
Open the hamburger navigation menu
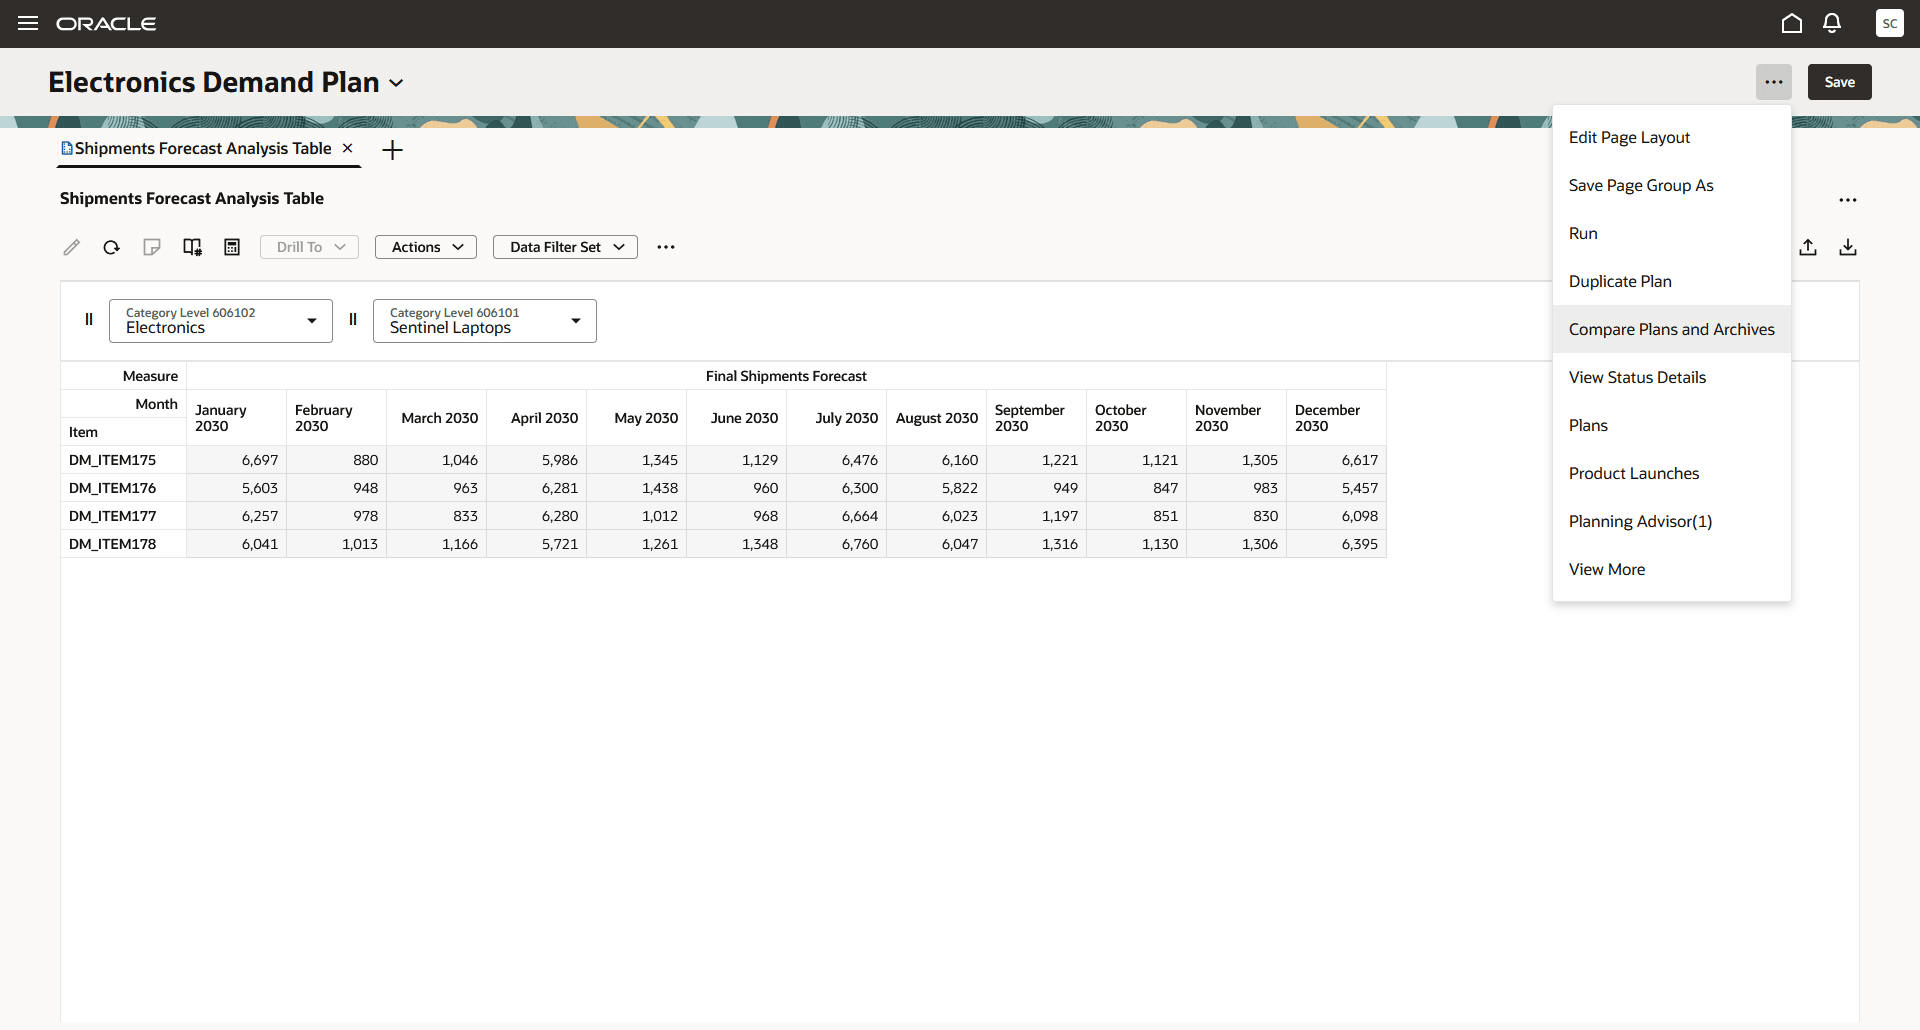click(x=28, y=23)
